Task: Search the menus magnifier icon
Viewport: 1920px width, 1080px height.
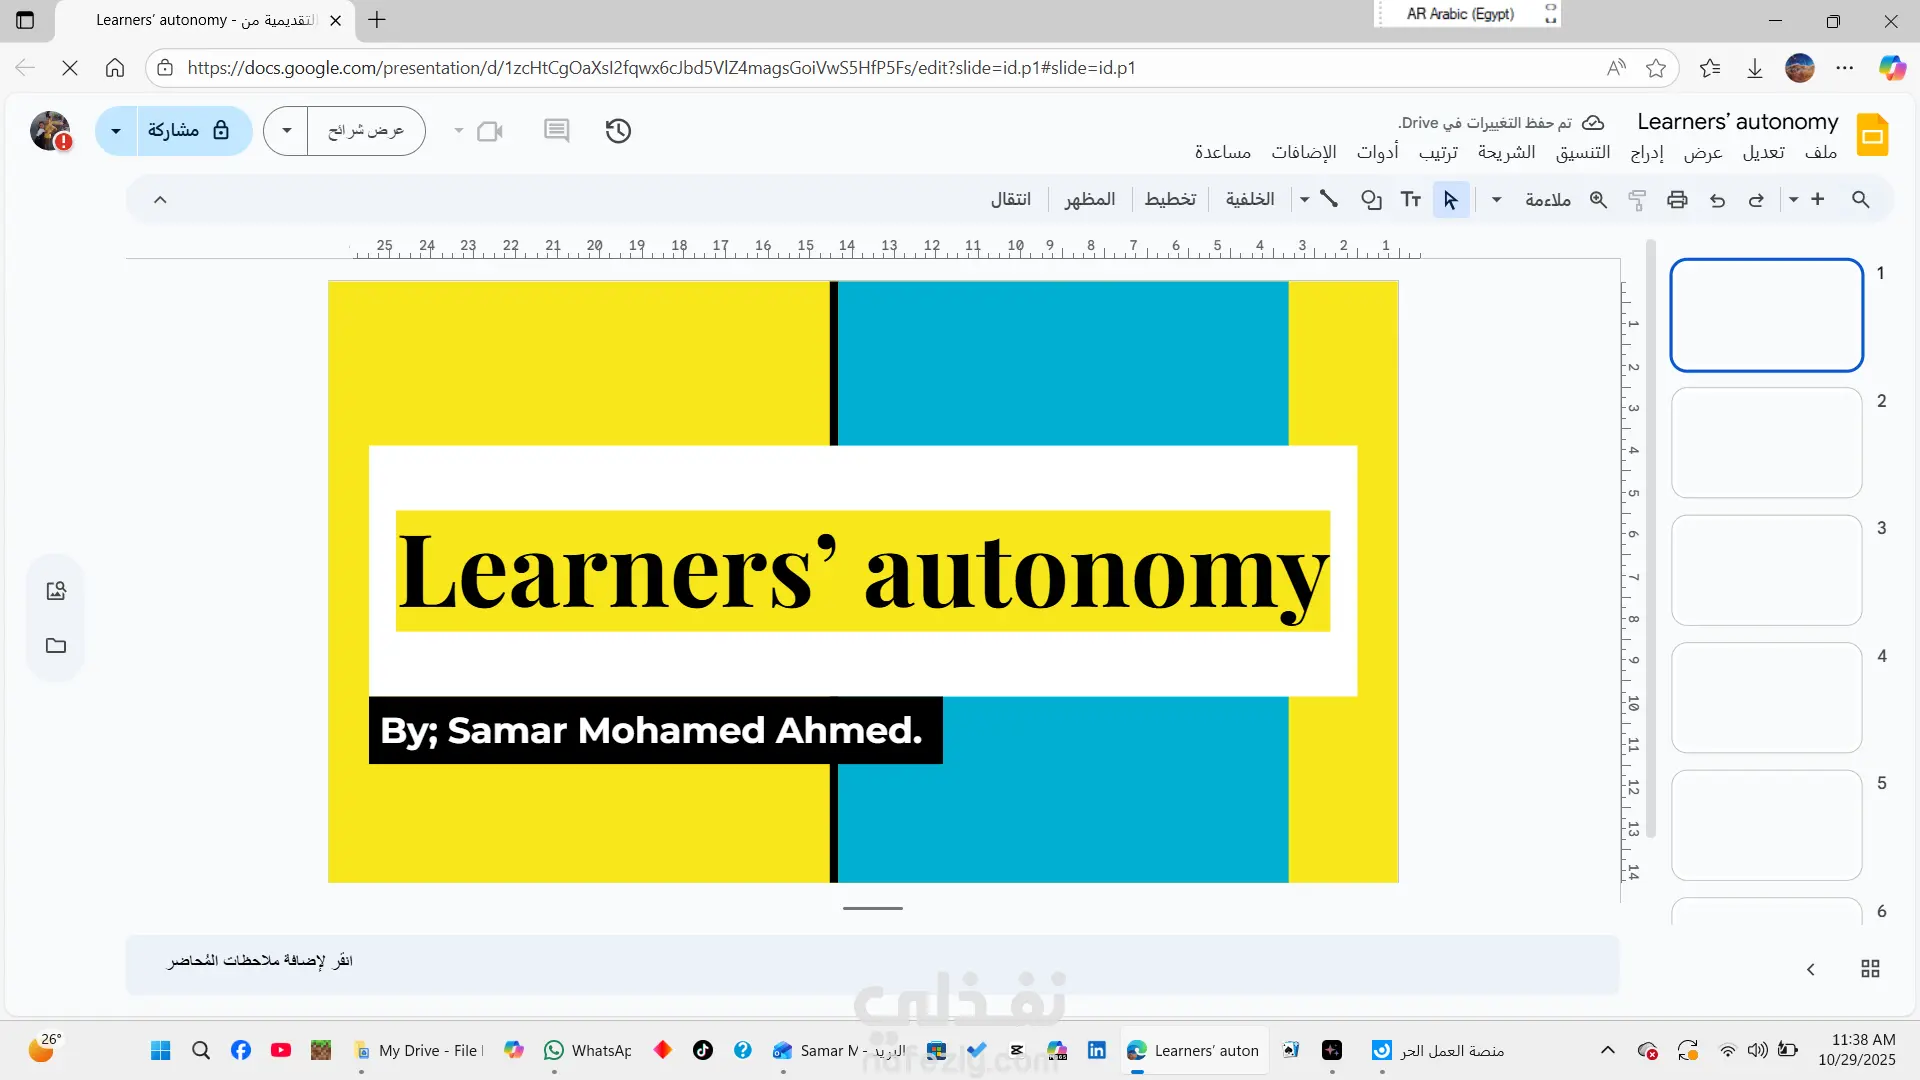Action: [1860, 200]
